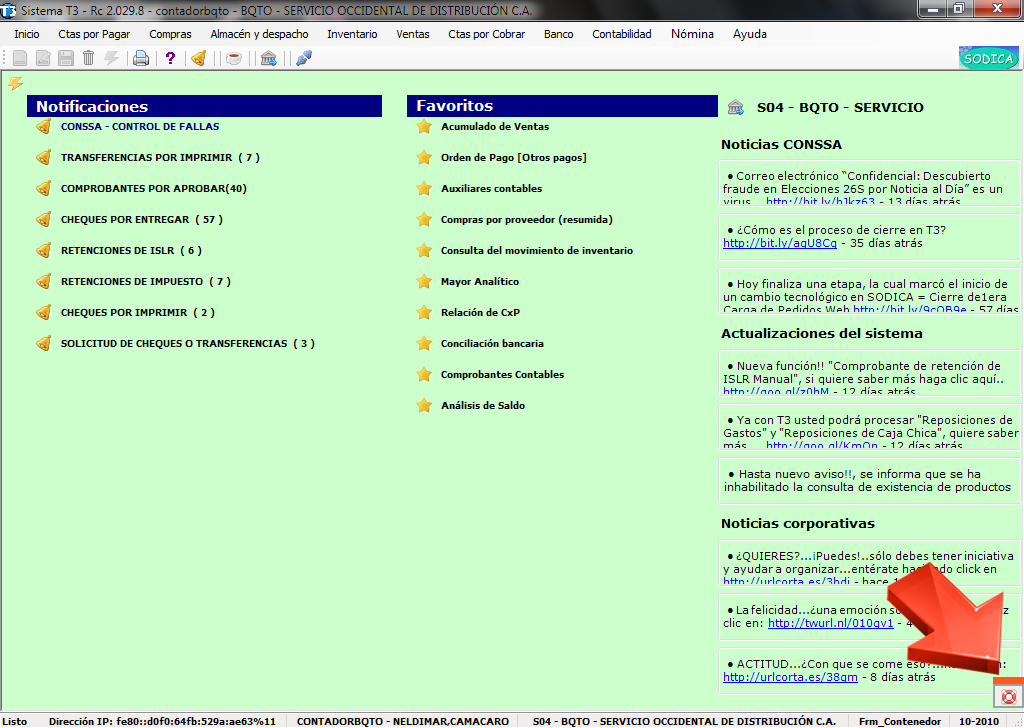The height and width of the screenshot is (728, 1024).
Task: Open TRANSFERENCIAS POR IMPRIMIR ( 7 ) notification
Action: (x=160, y=157)
